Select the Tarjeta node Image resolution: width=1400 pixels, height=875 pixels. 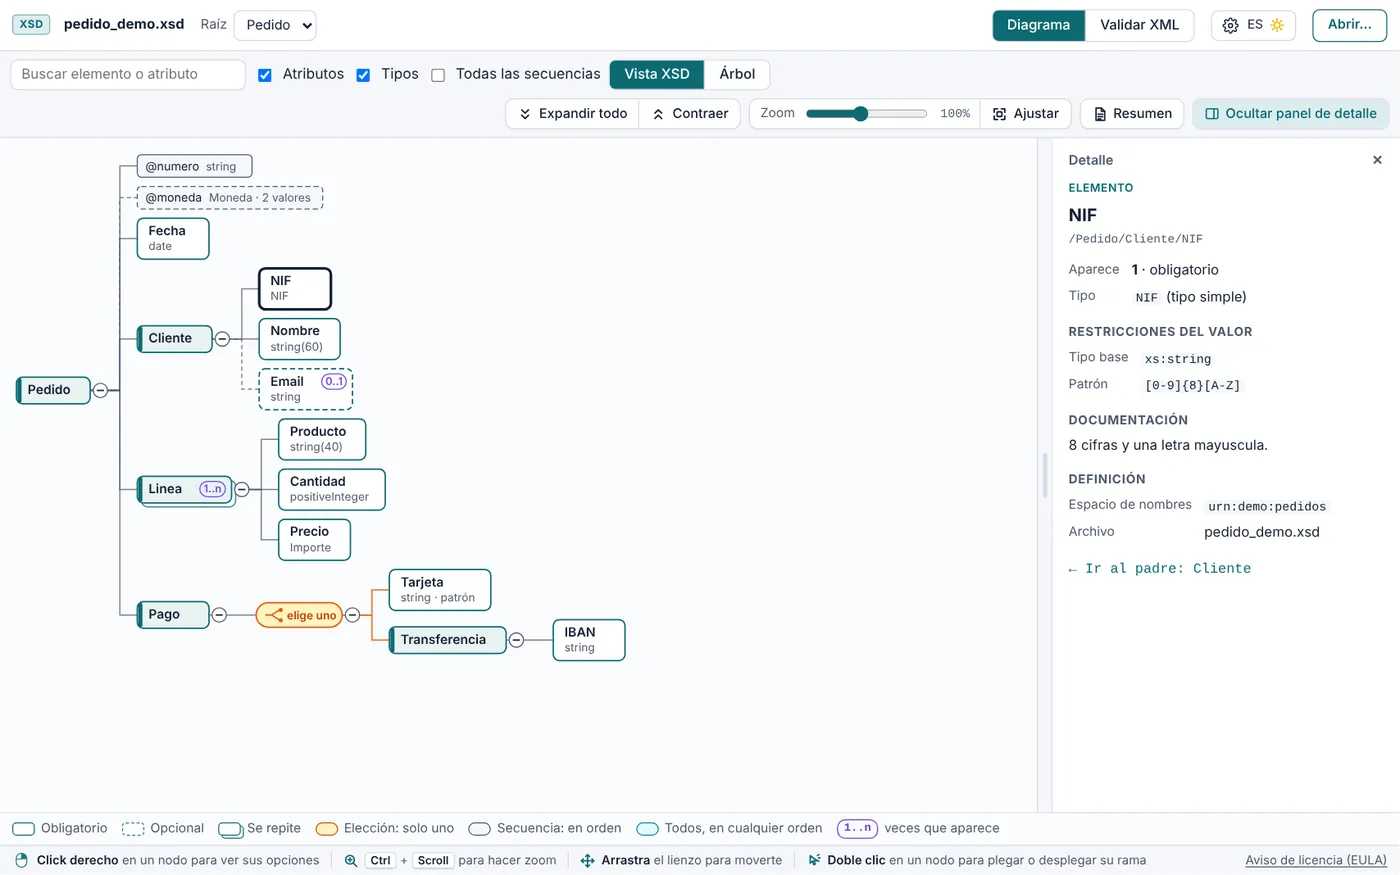(440, 590)
